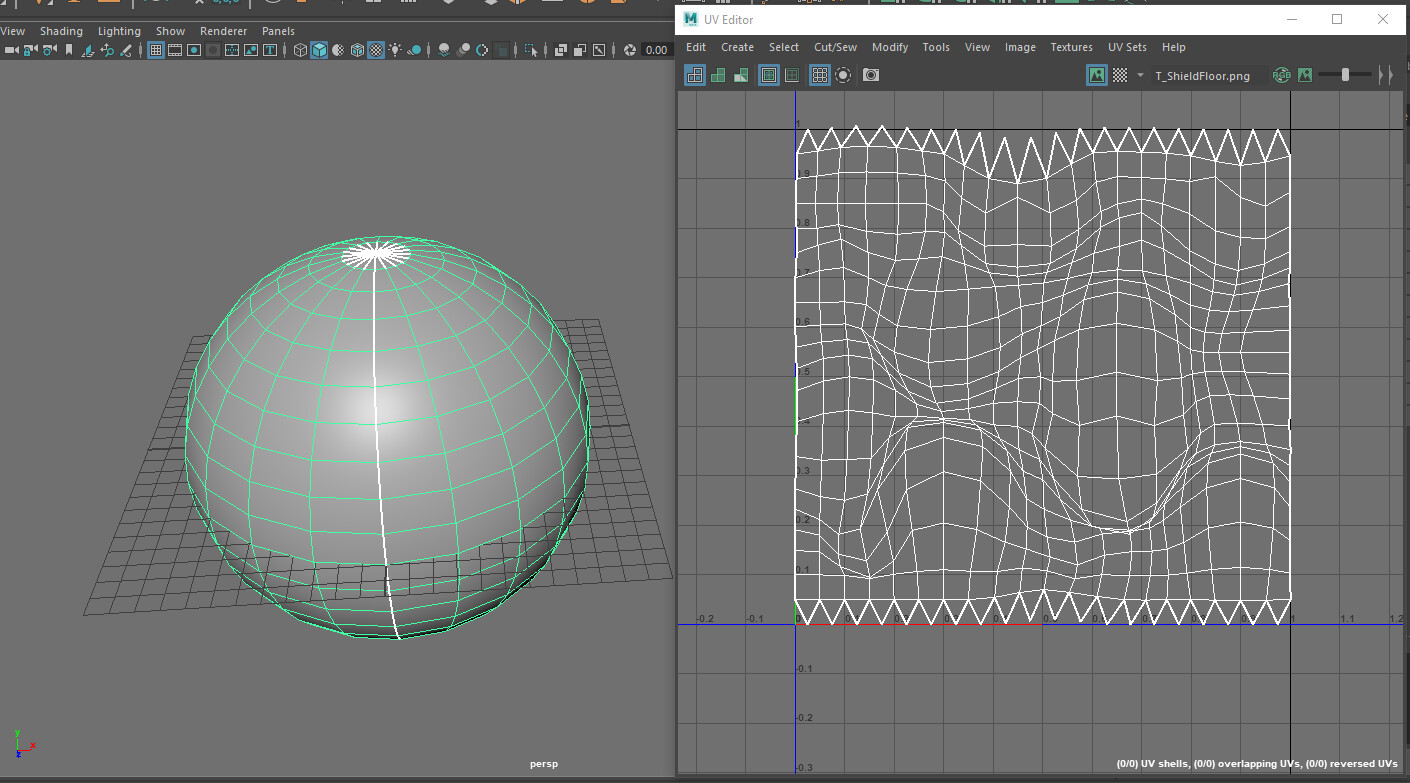This screenshot has width=1410, height=783.
Task: Click the gamma value field showing 0.00
Action: click(x=656, y=50)
